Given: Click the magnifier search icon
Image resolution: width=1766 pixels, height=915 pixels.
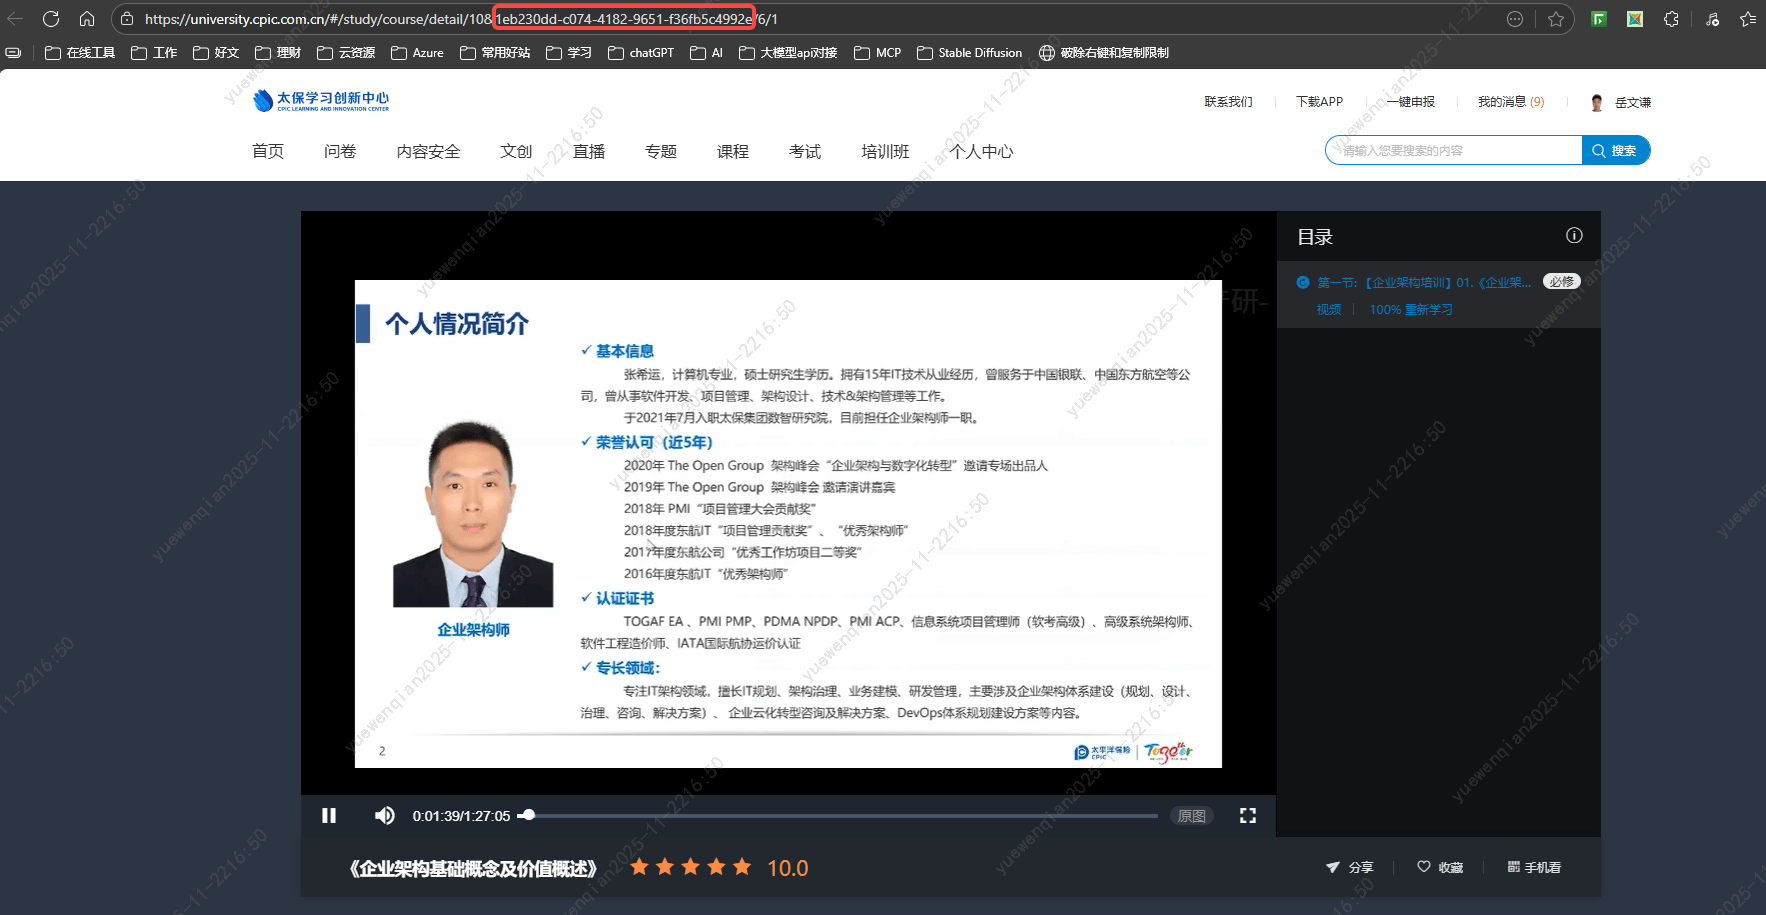Looking at the screenshot, I should click(x=1601, y=150).
